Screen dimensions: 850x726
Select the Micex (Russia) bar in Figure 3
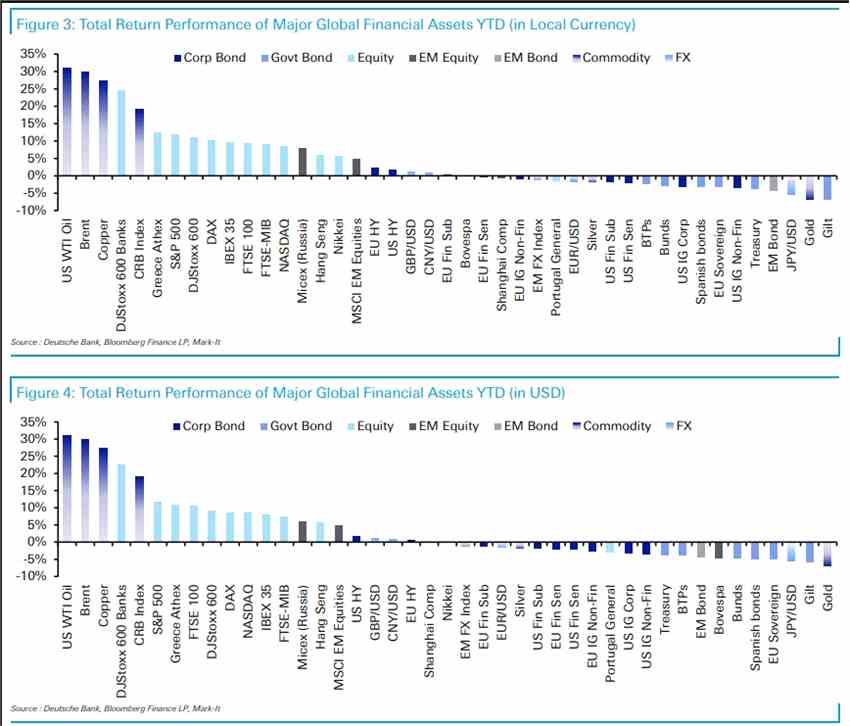point(302,162)
